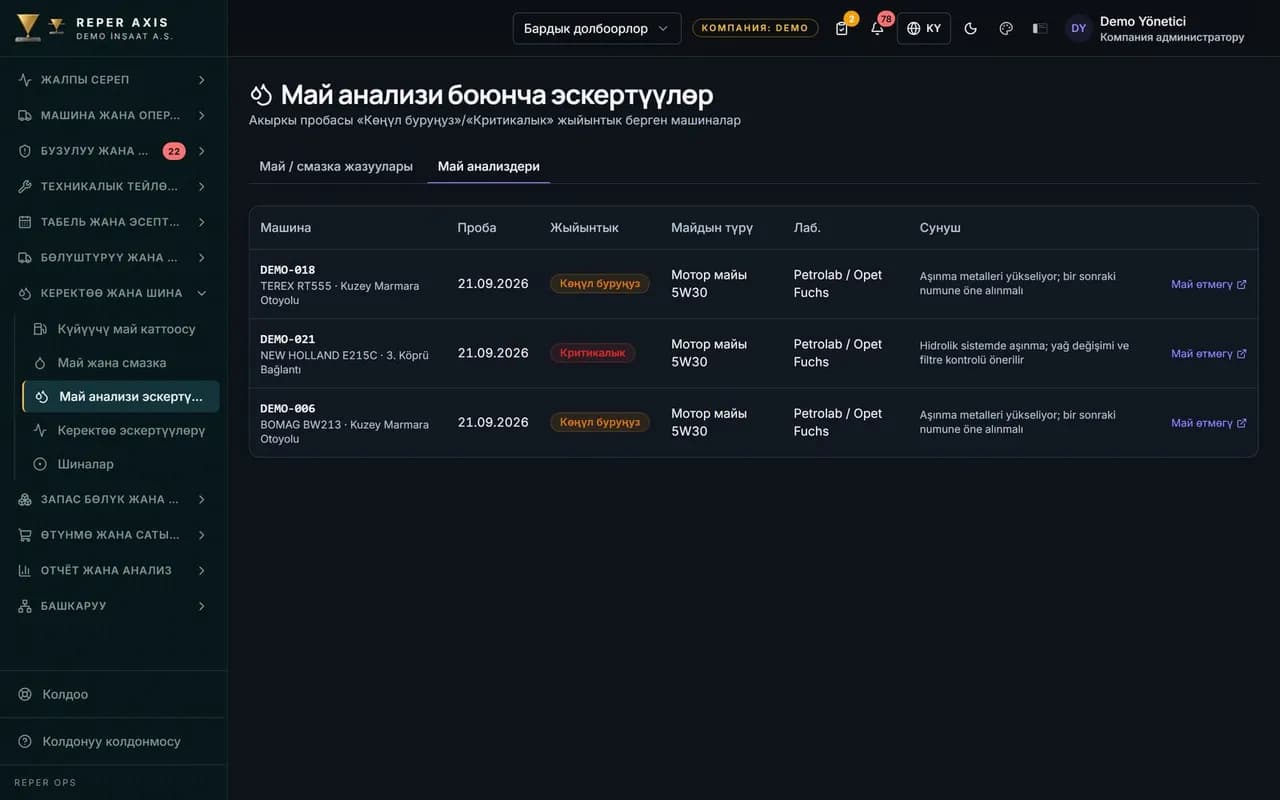Expand the Техникалык тейлөө sidebar section
The height and width of the screenshot is (800, 1280).
click(113, 186)
